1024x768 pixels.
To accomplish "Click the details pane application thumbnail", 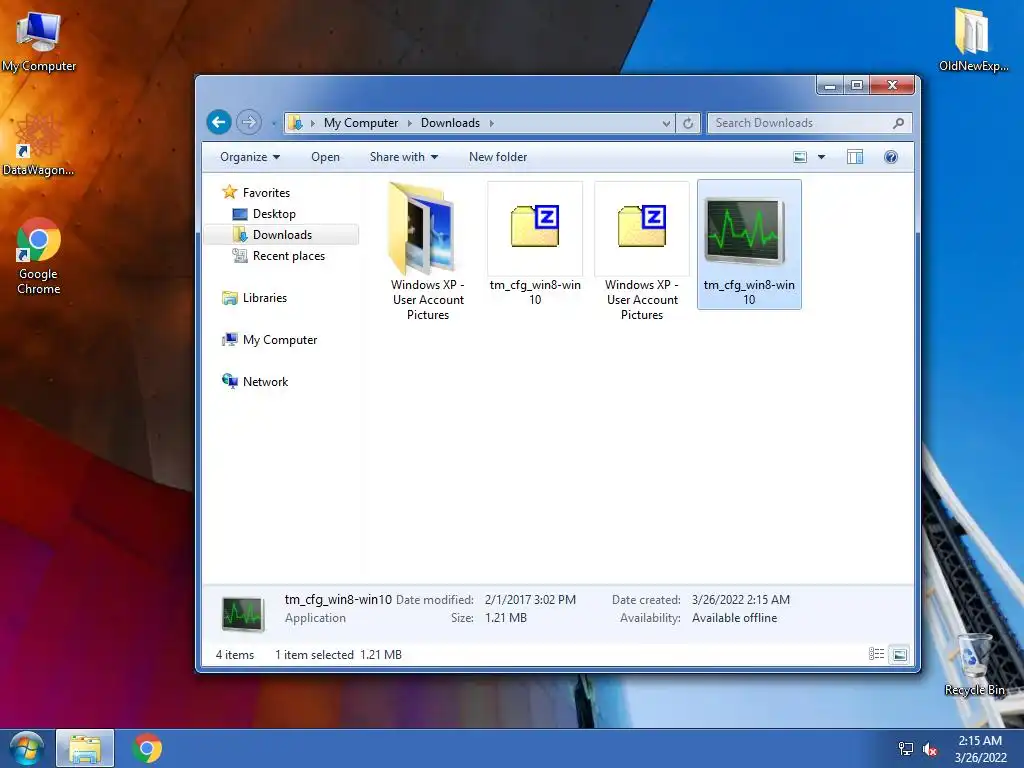I will [243, 614].
